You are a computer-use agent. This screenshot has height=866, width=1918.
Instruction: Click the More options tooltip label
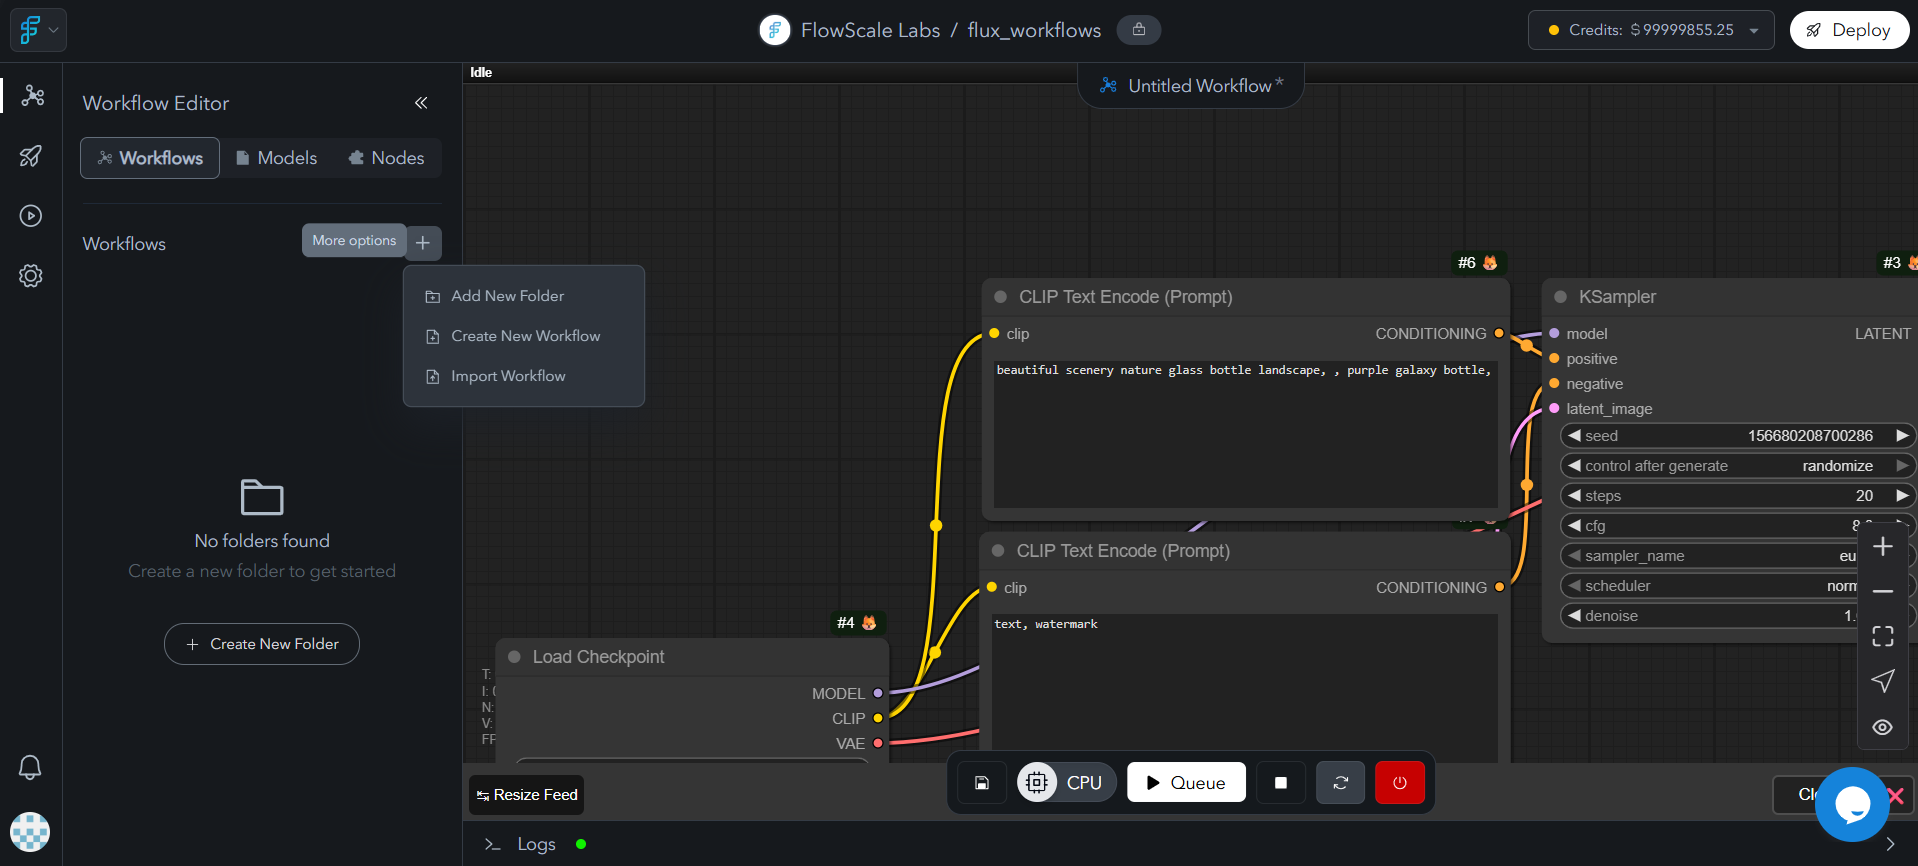354,240
